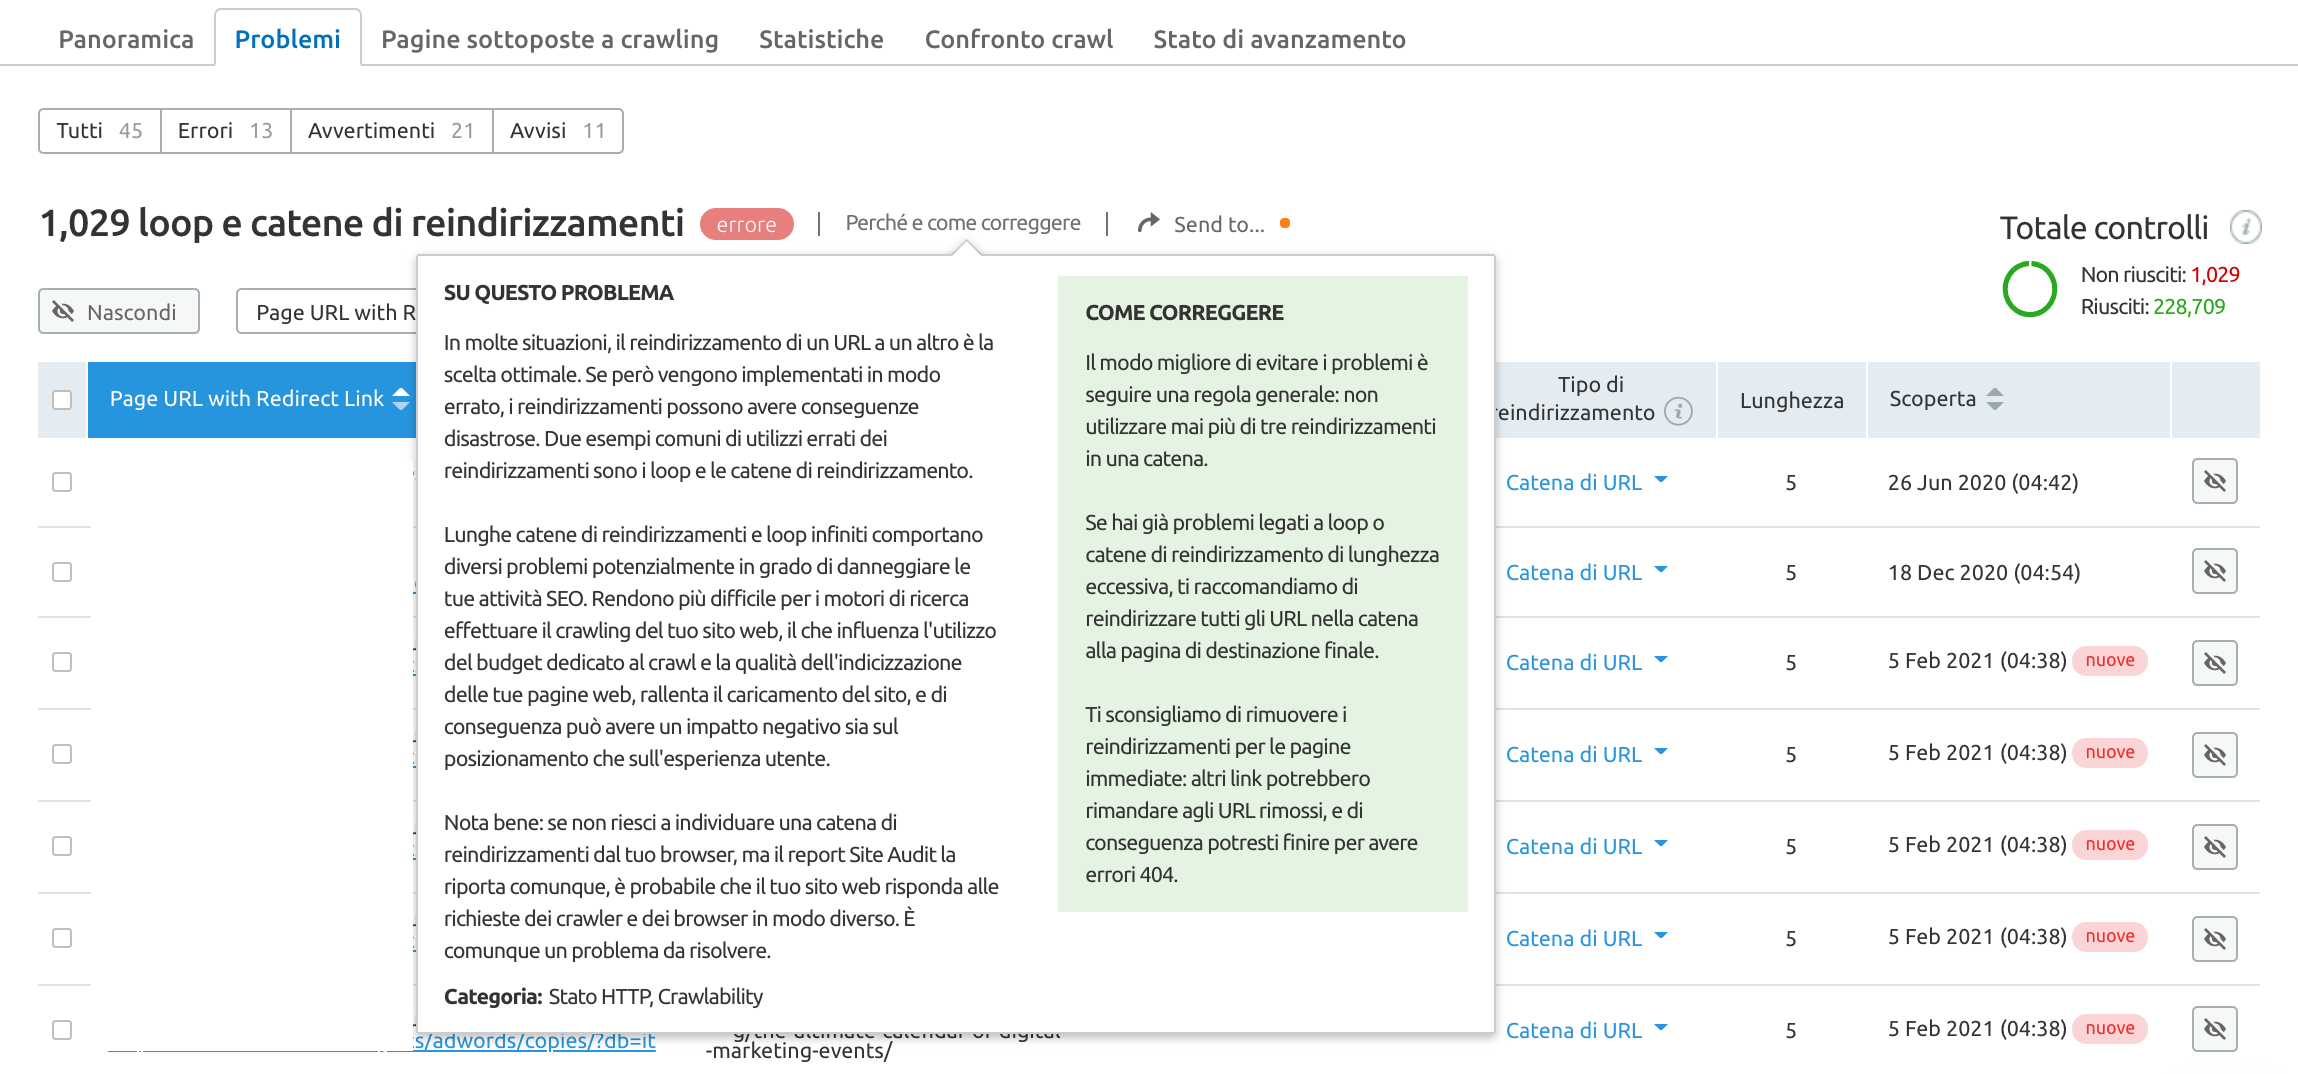Click the hide icon in last row
This screenshot has width=2298, height=1074.
2214,1029
